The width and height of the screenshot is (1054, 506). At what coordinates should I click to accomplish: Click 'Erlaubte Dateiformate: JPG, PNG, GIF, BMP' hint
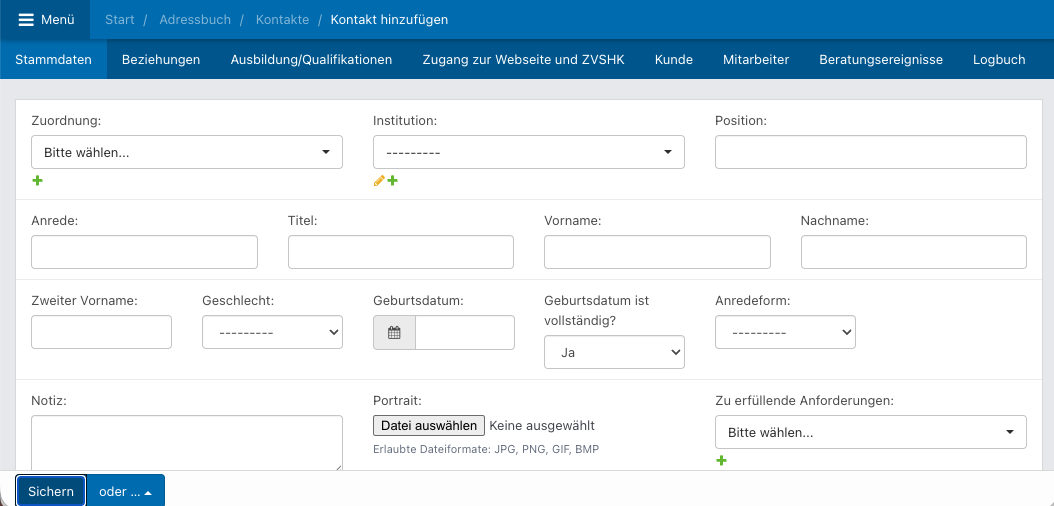(x=486, y=449)
